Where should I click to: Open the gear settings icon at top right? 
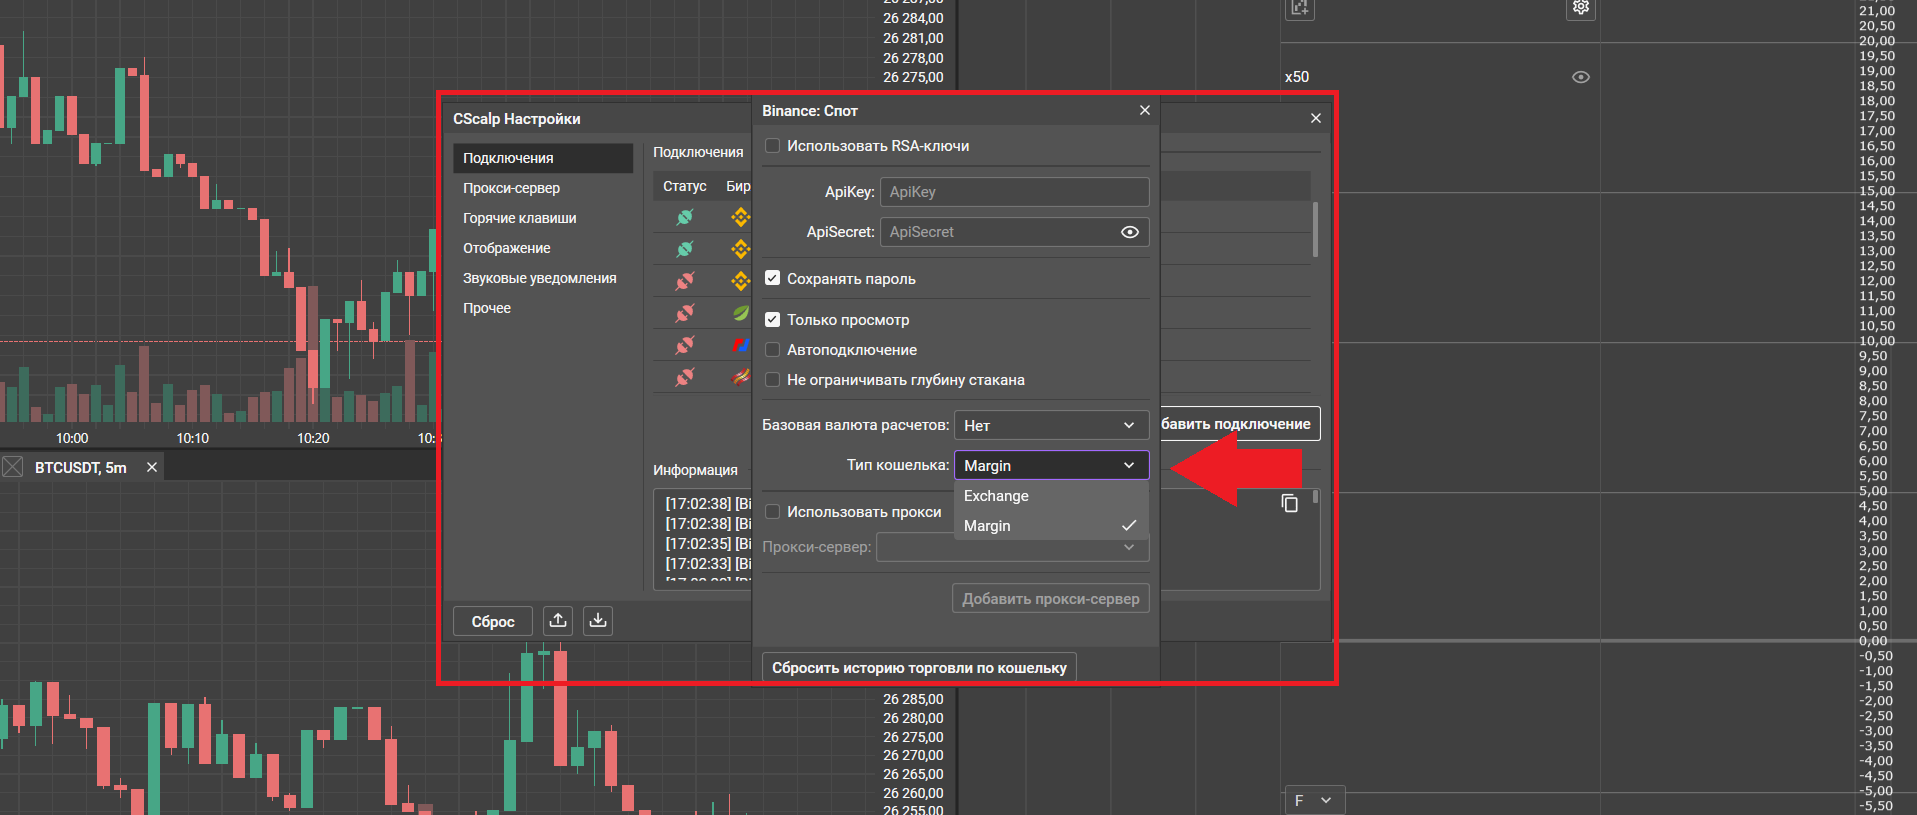coord(1581,8)
